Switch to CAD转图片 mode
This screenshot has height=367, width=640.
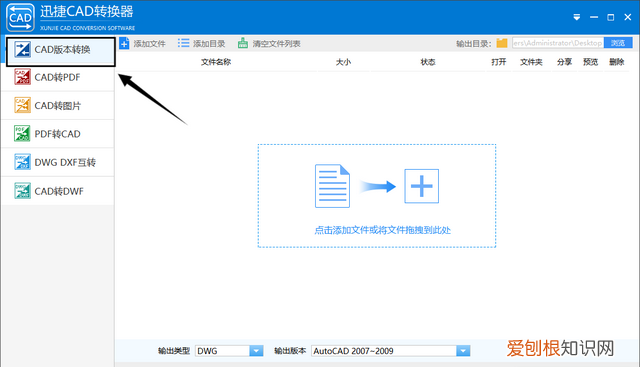(58, 106)
